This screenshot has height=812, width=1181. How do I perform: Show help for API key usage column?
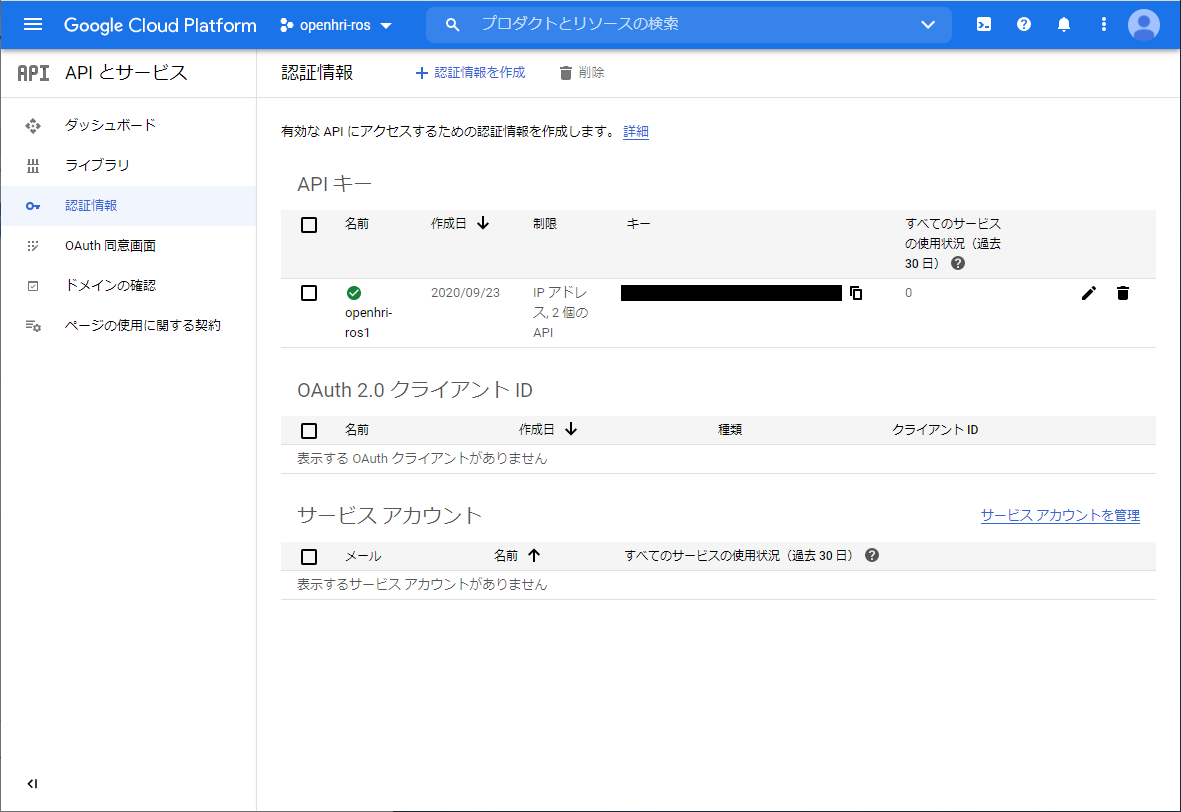957,263
